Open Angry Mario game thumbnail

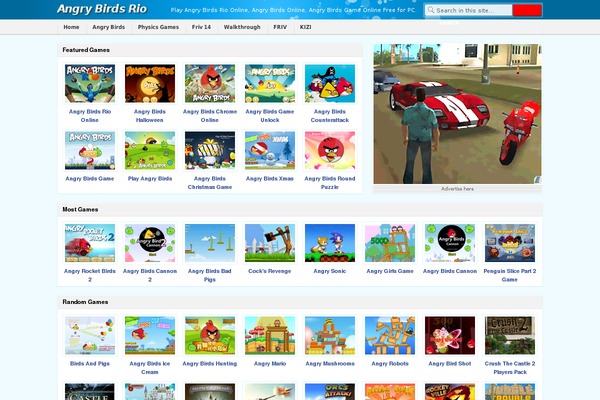(x=270, y=335)
